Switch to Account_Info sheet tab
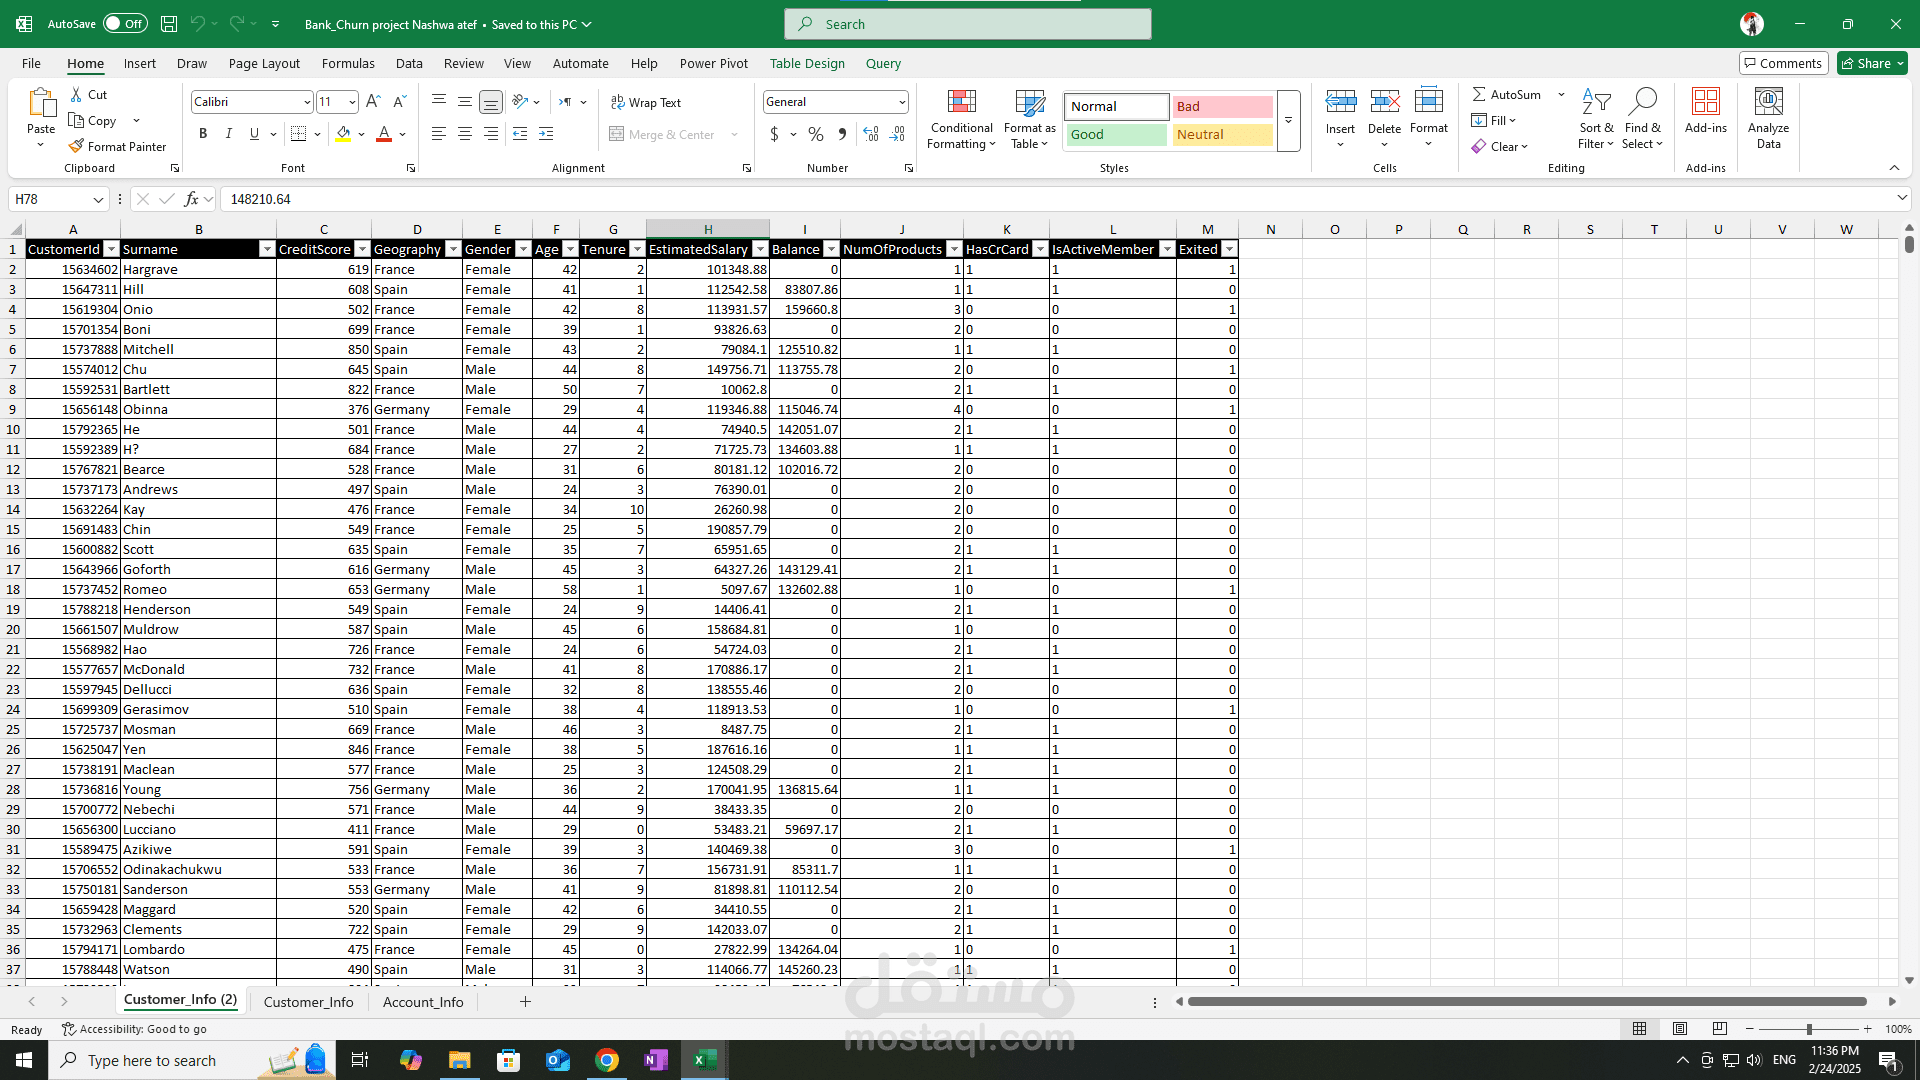The width and height of the screenshot is (1920, 1080). click(423, 1002)
